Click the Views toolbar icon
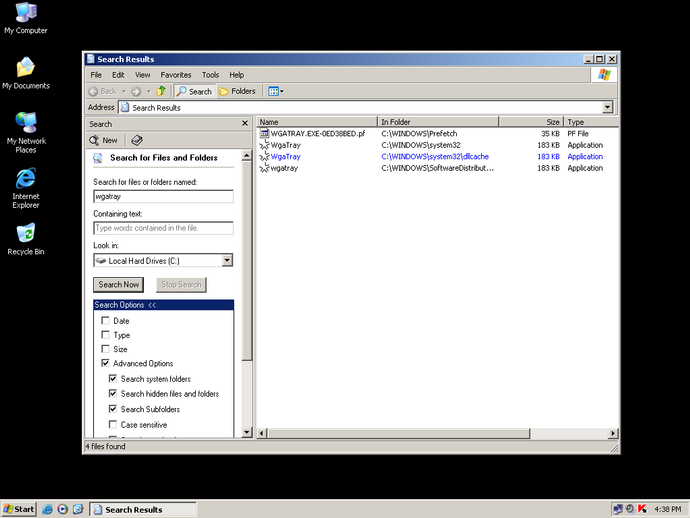Screen dimensions: 690x518 point(273,91)
